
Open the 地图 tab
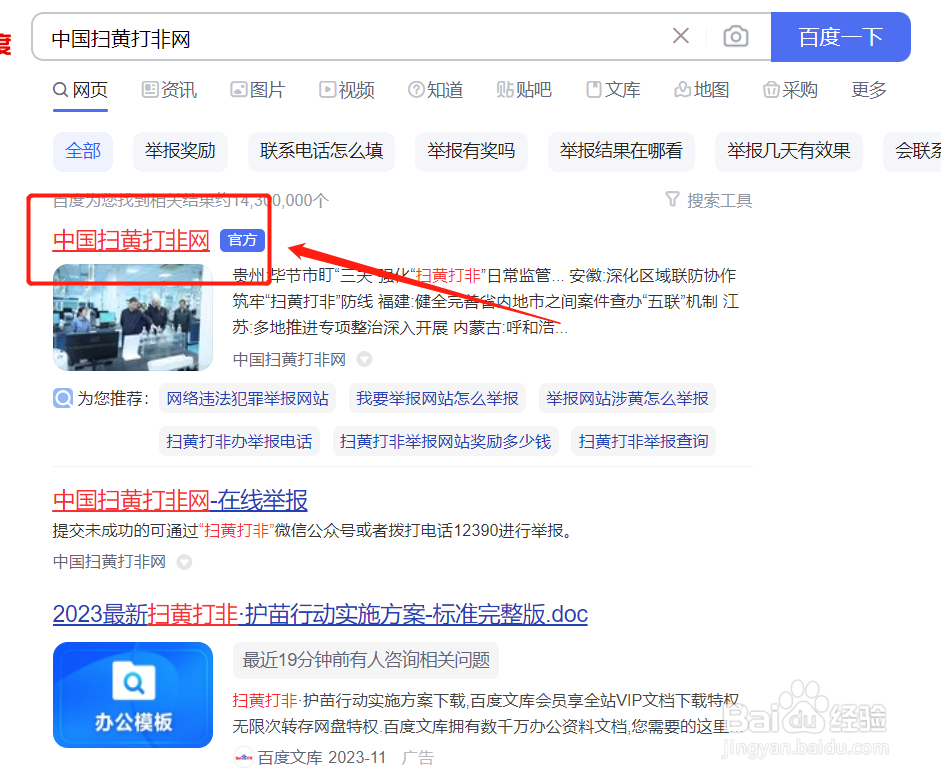click(702, 91)
